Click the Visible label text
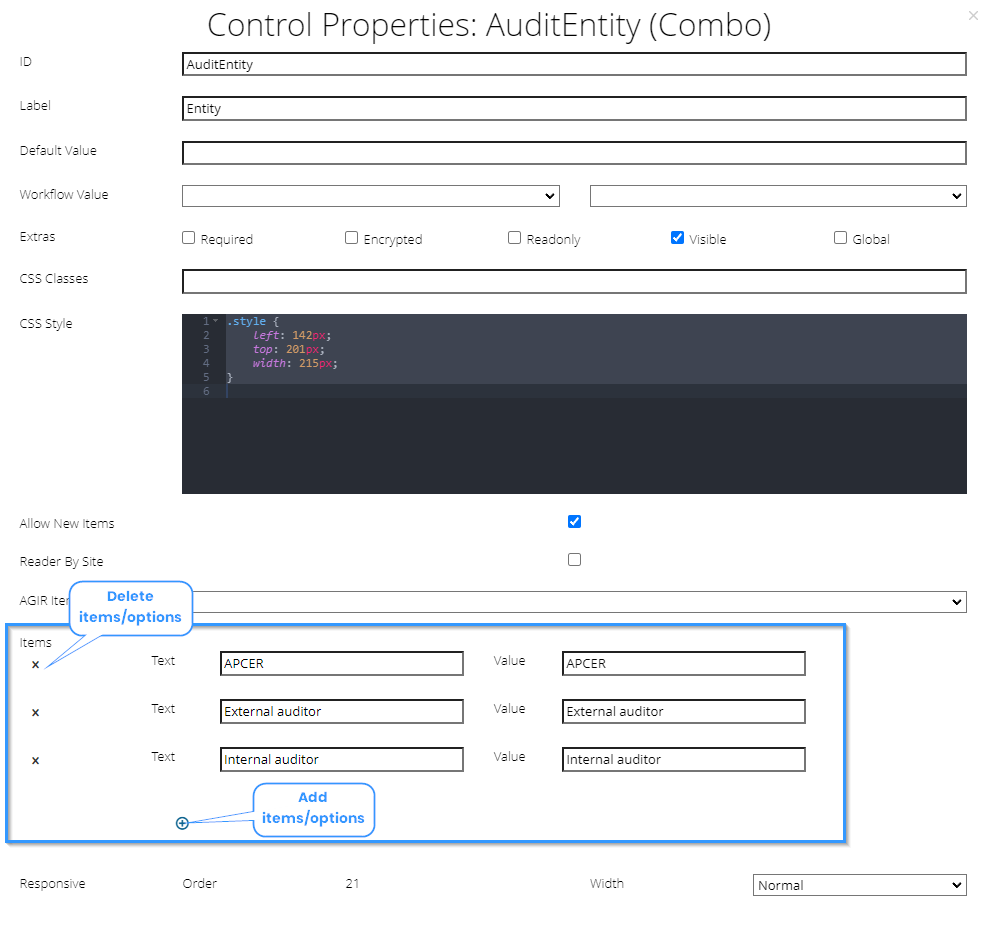Image resolution: width=989 pixels, height=939 pixels. (x=708, y=240)
